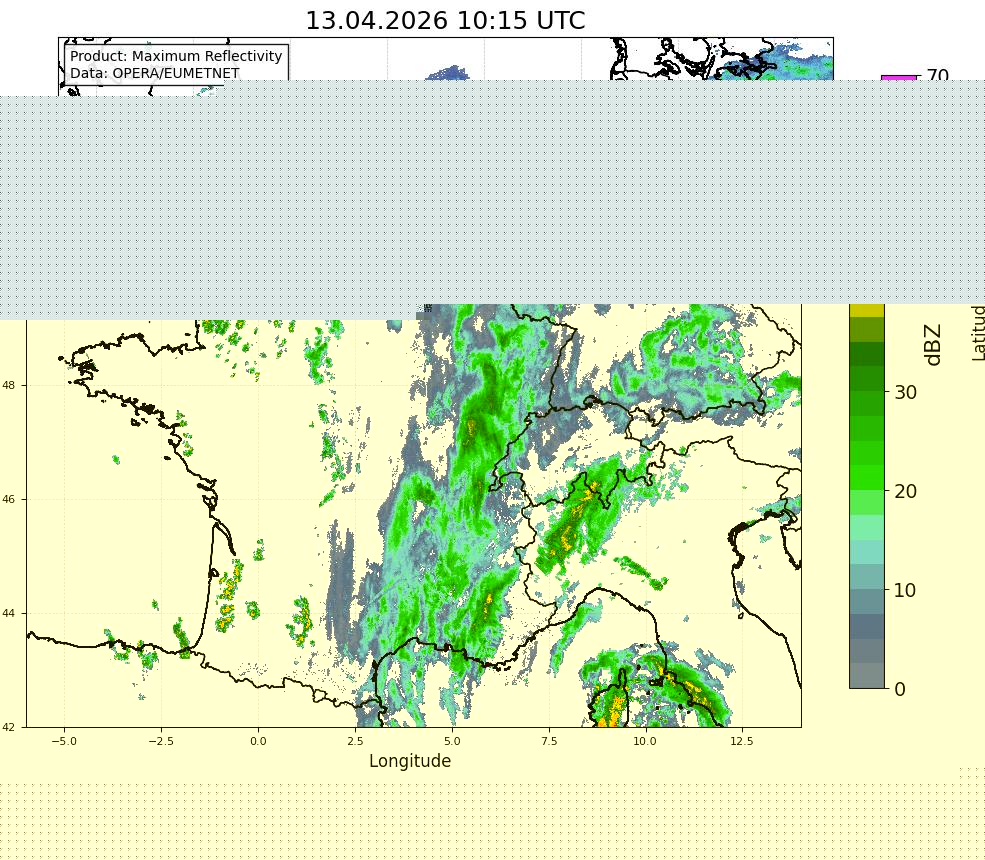This screenshot has width=985, height=860.
Task: Click the longitude tick label "5.0"
Action: (452, 741)
